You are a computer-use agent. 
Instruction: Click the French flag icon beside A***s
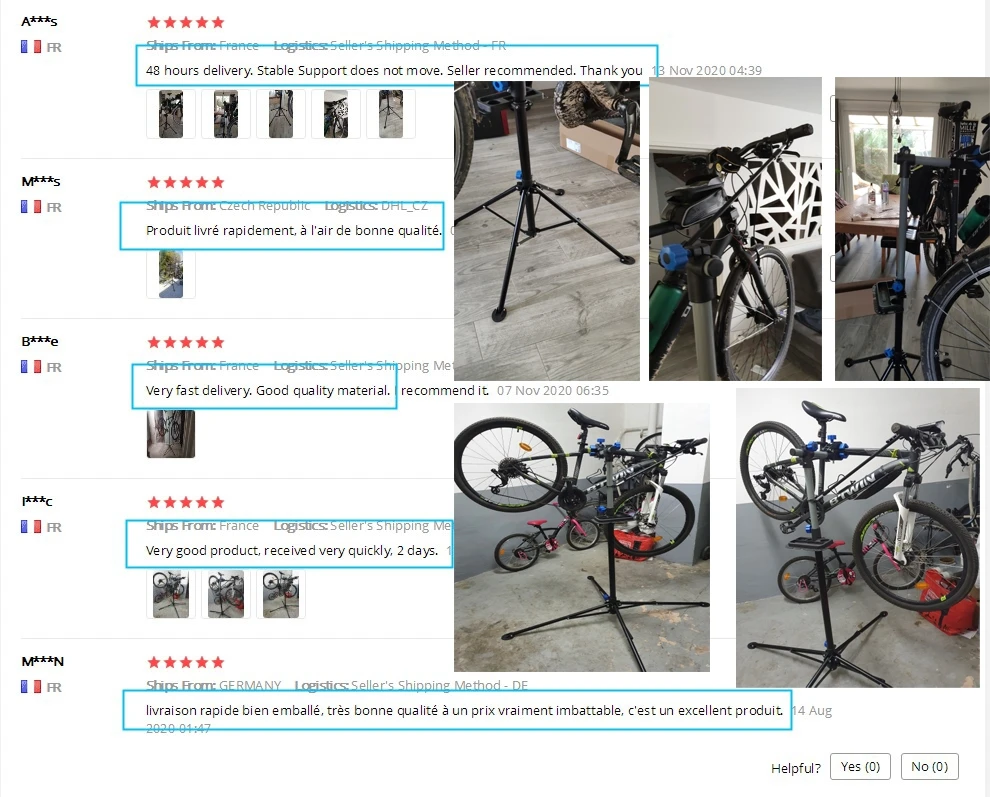click(x=31, y=47)
